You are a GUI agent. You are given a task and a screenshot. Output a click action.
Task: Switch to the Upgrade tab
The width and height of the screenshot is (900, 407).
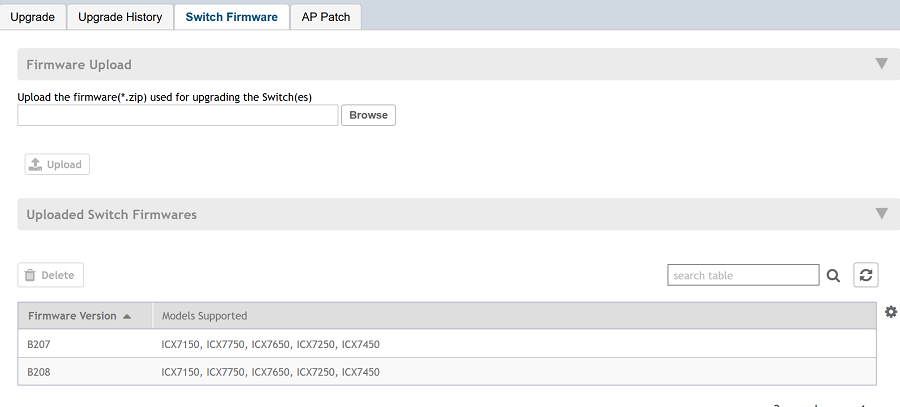pyautogui.click(x=33, y=17)
